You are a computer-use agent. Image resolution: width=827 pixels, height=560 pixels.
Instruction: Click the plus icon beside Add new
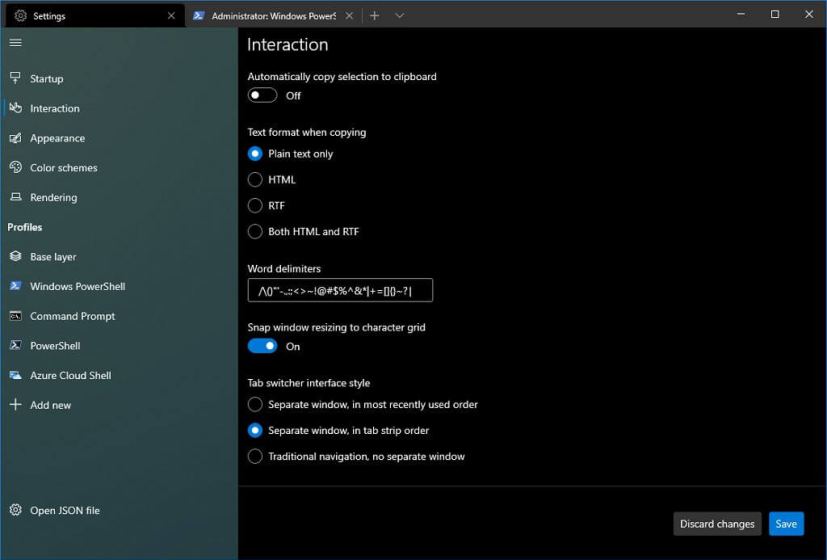click(15, 404)
